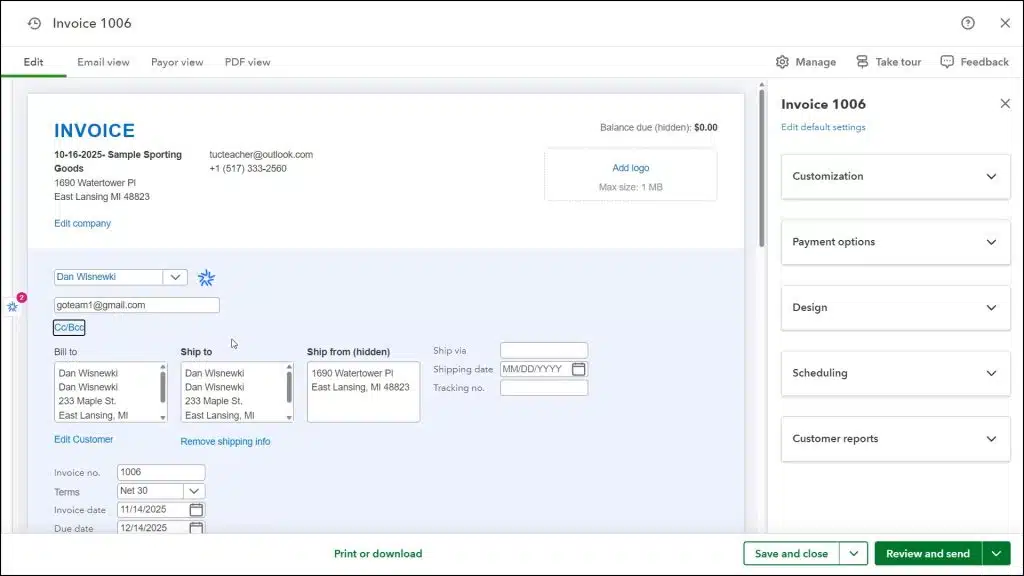This screenshot has height=576, width=1024.
Task: Click the main invoice form vertical scrollbar
Action: (x=761, y=168)
